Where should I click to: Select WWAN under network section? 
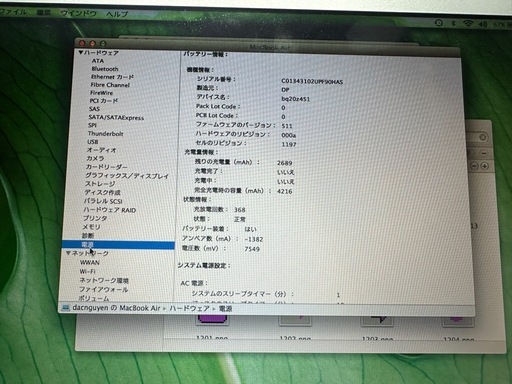point(90,263)
